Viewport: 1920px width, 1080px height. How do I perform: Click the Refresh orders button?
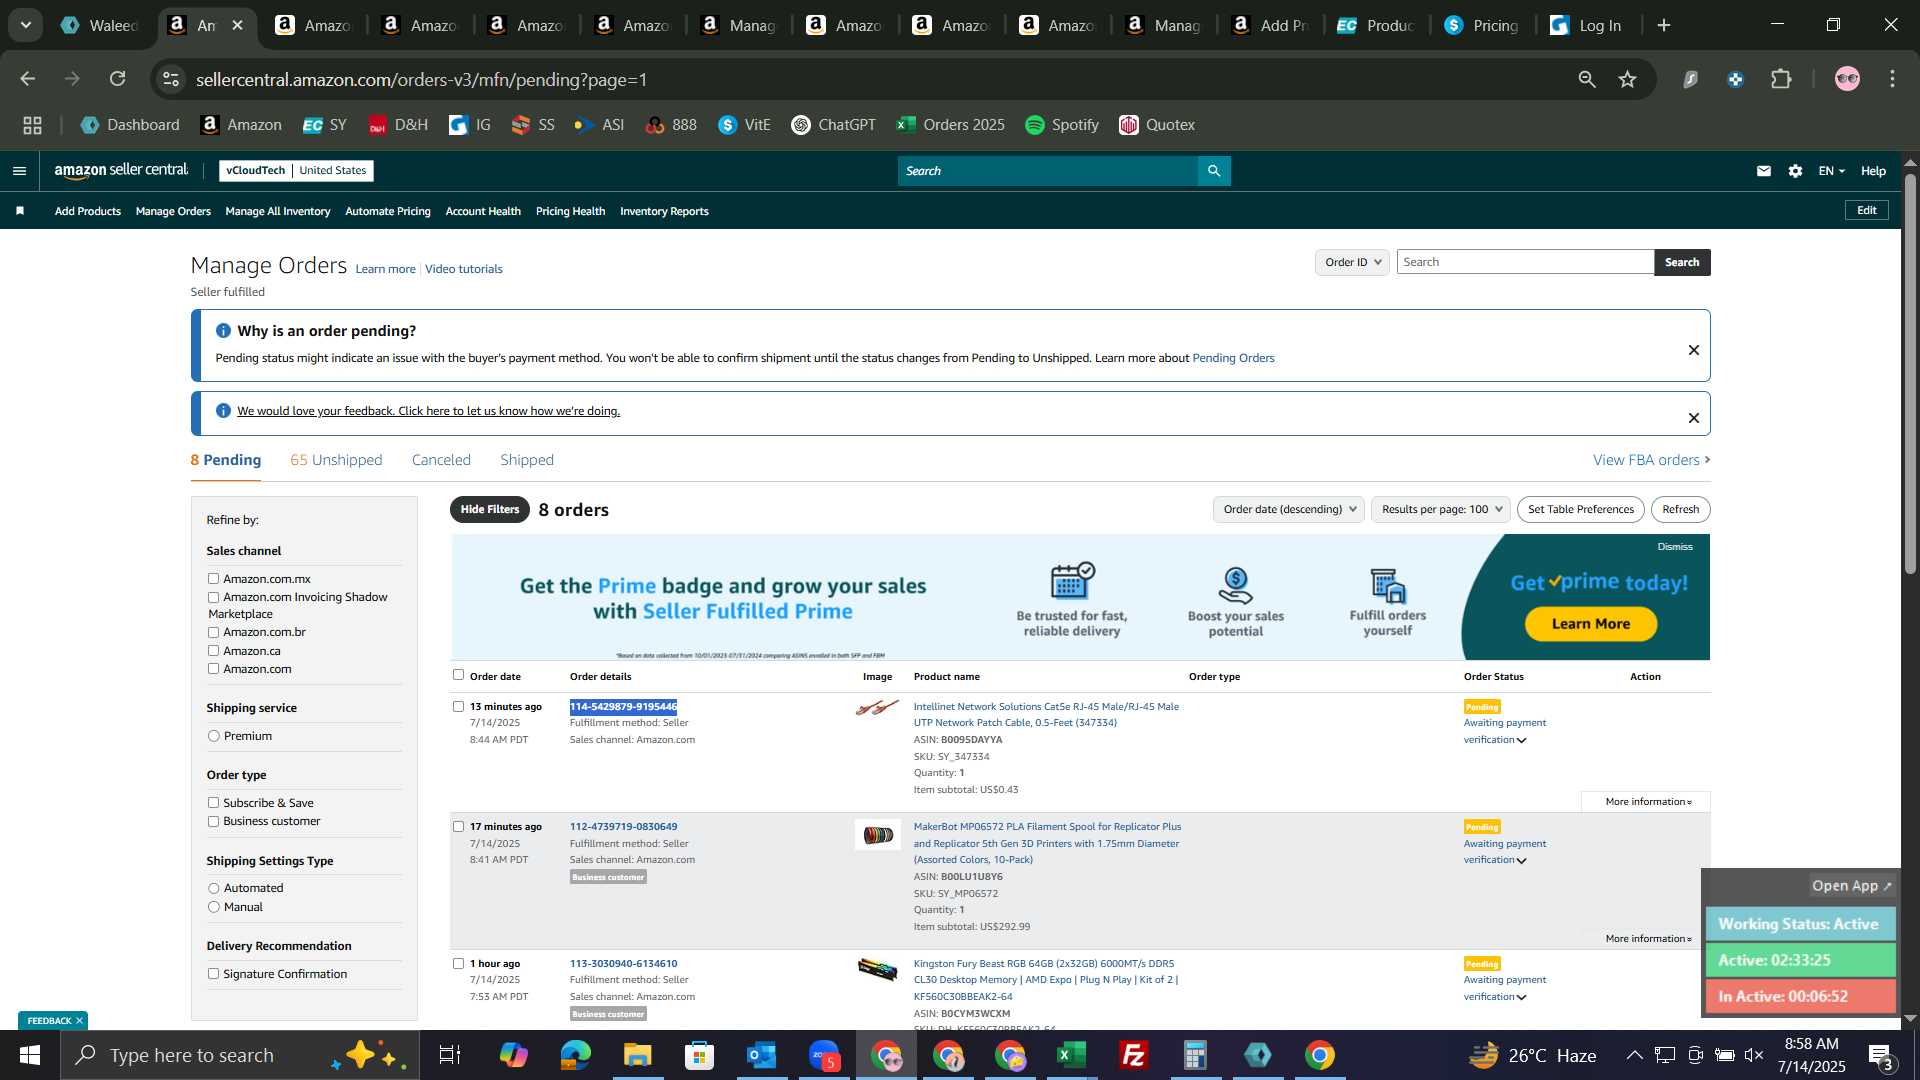click(1680, 509)
